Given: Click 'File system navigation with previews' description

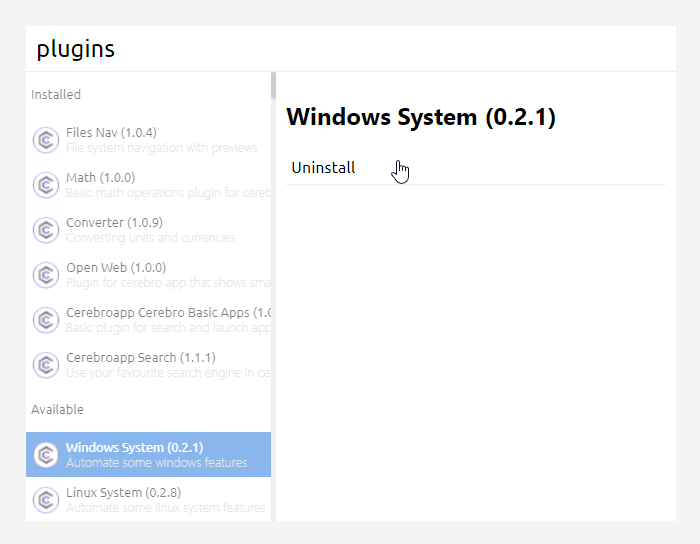Looking at the screenshot, I should (162, 148).
